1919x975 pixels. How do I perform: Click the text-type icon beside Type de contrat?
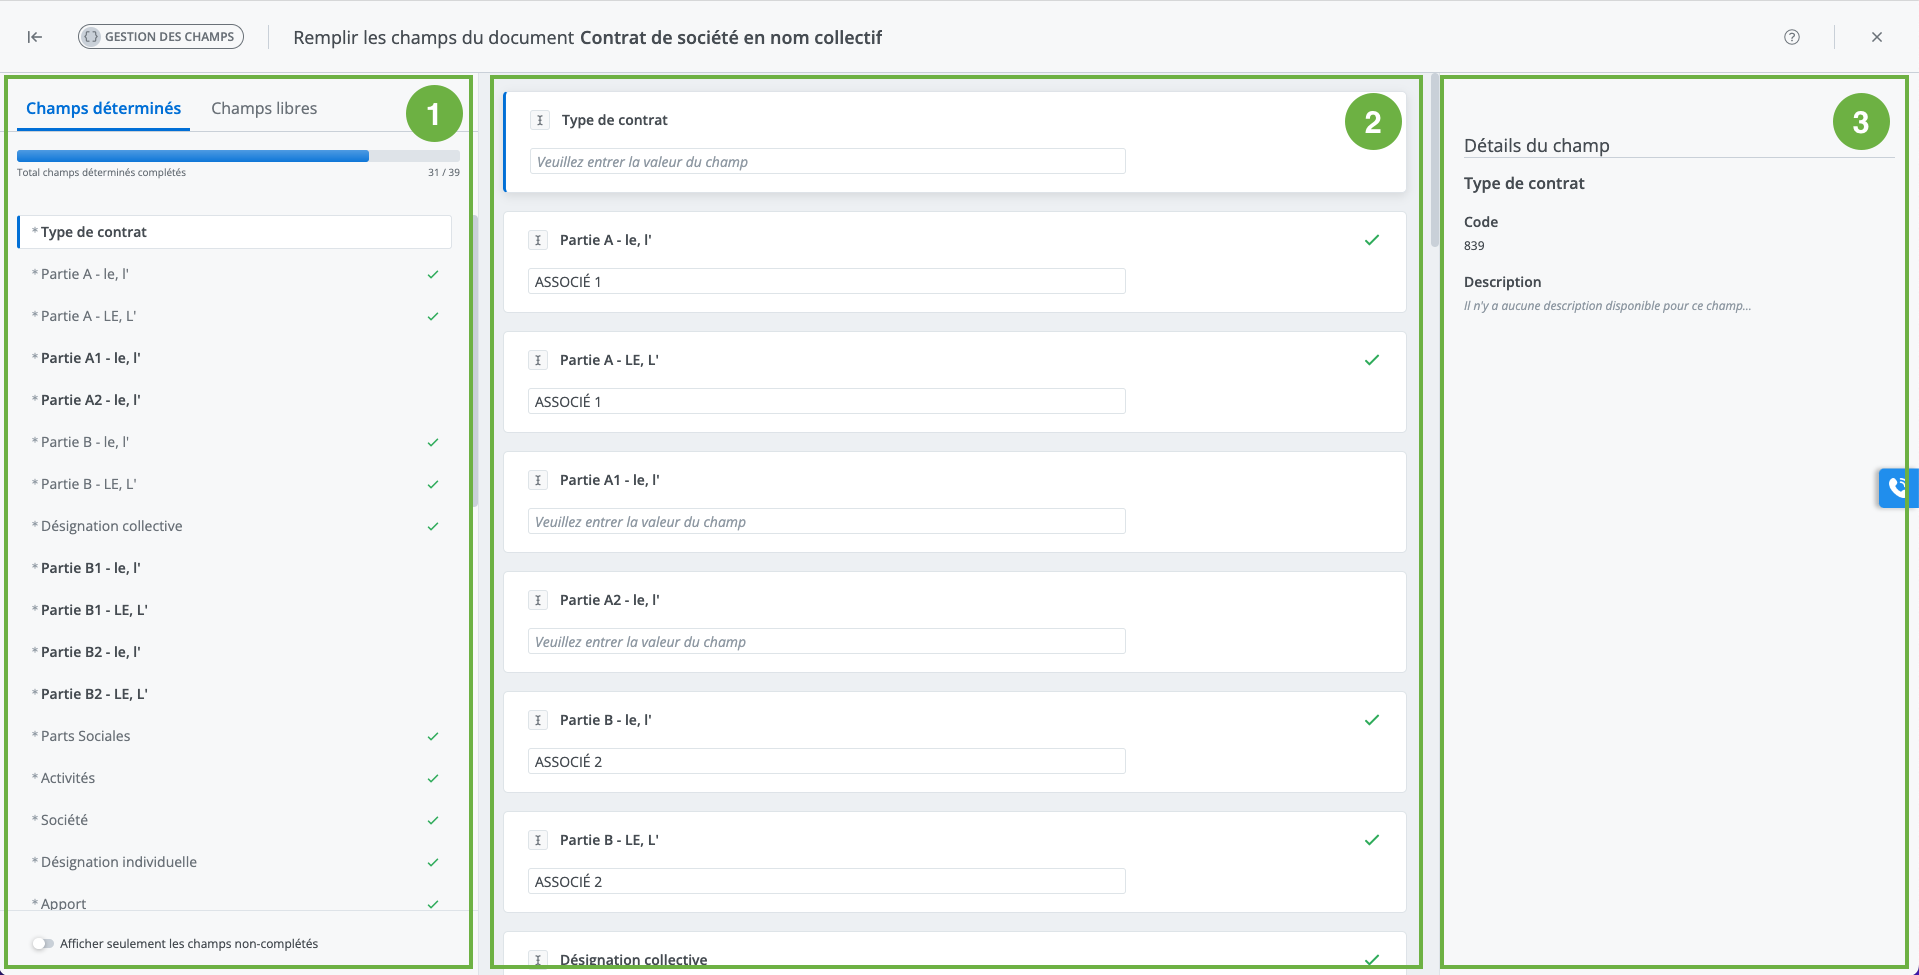pyautogui.click(x=540, y=120)
